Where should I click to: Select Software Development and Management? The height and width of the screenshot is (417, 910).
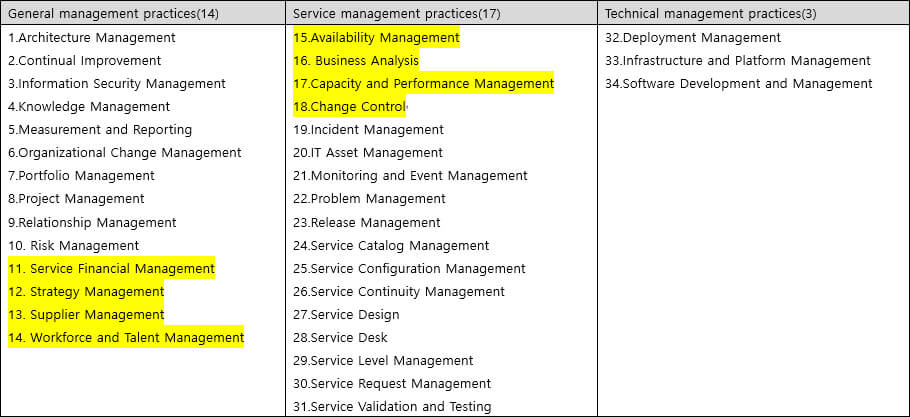click(x=739, y=84)
